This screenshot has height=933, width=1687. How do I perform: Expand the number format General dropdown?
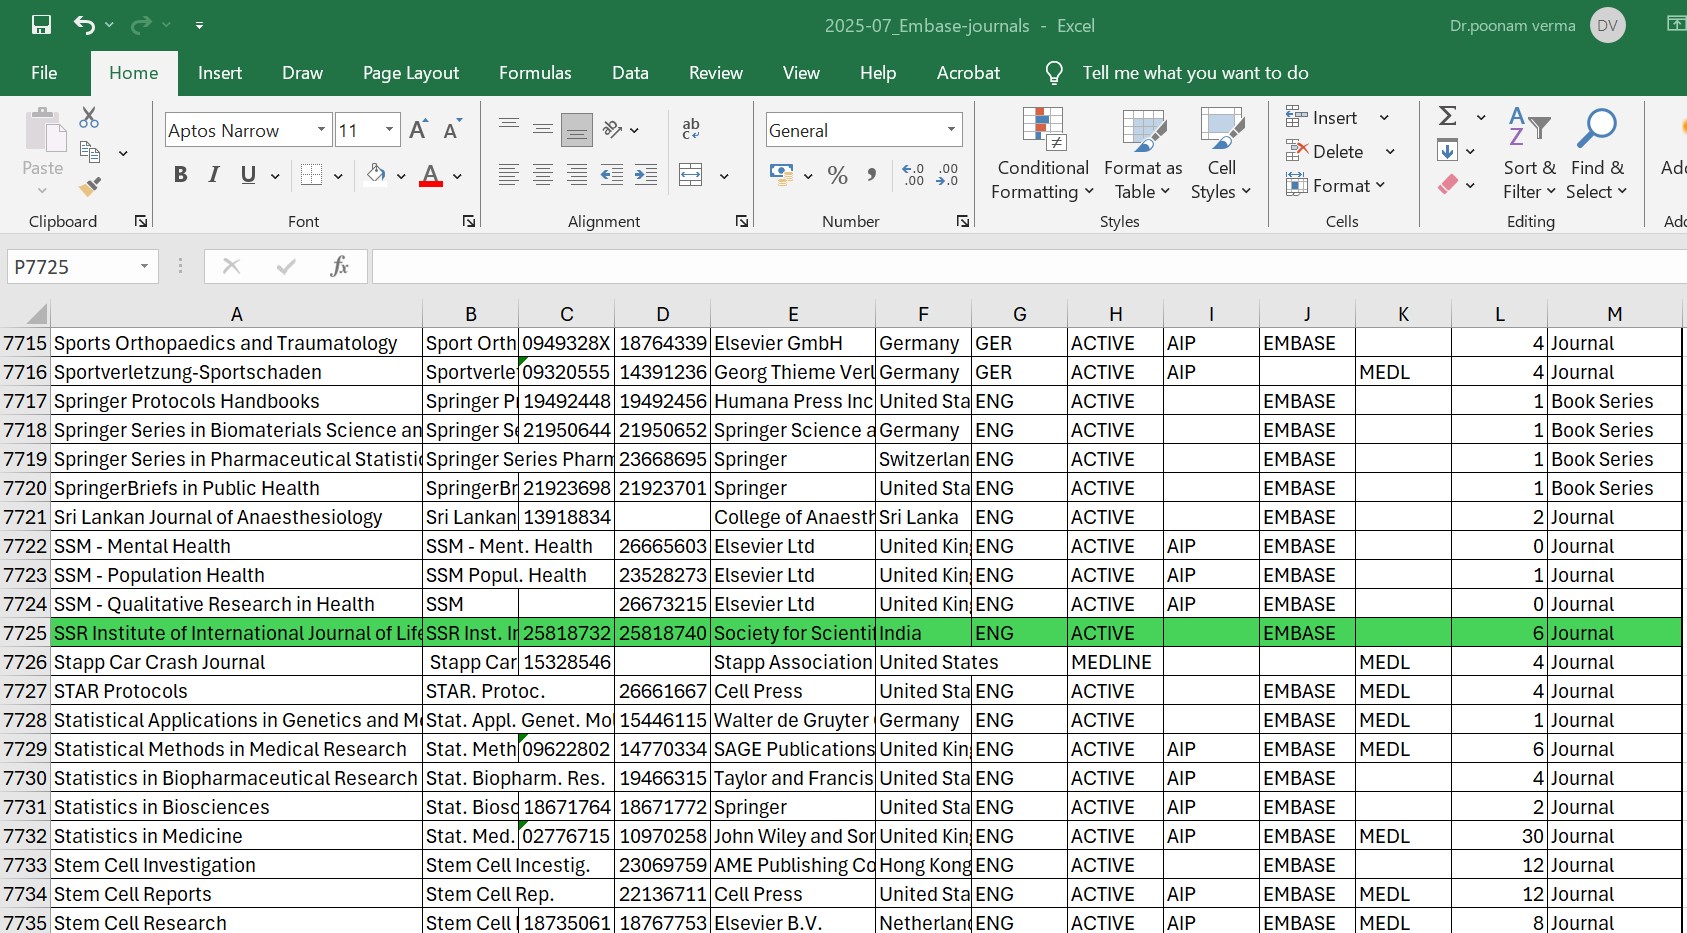(x=950, y=130)
